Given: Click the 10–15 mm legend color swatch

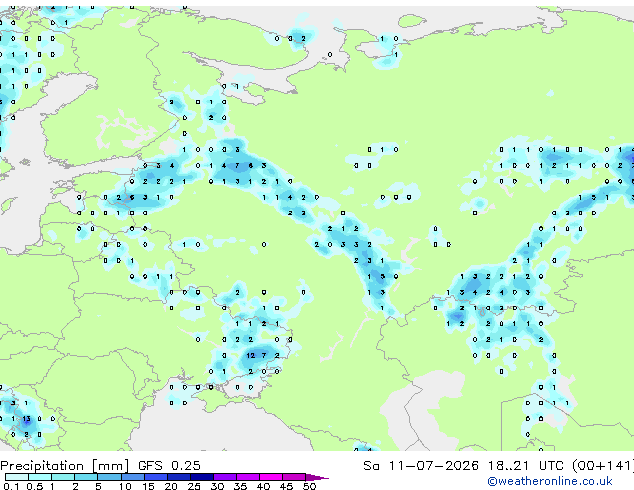Looking at the screenshot, I should point(132,477).
